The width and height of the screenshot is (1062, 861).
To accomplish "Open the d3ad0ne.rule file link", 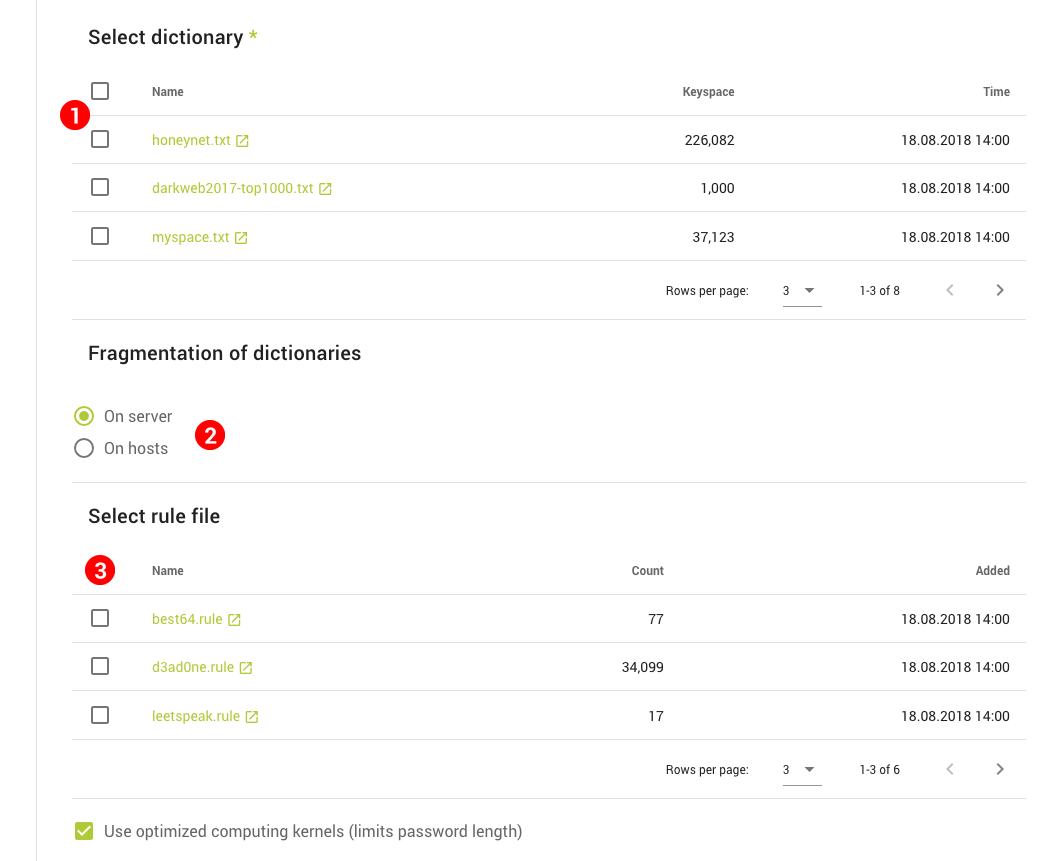I will (193, 667).
